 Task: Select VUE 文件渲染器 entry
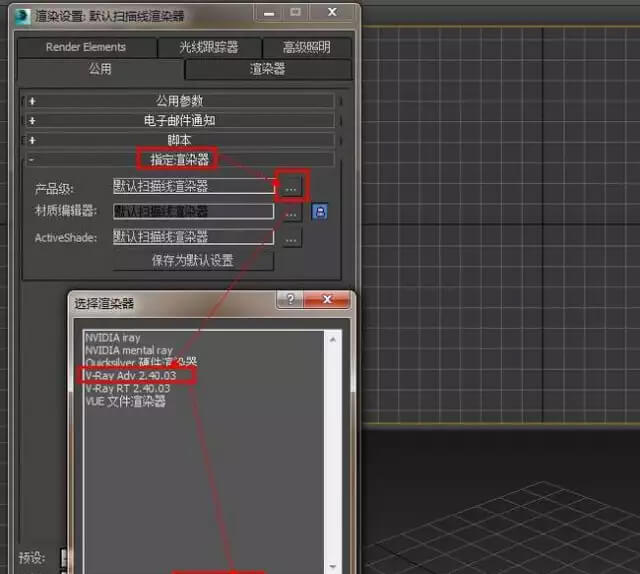click(126, 401)
